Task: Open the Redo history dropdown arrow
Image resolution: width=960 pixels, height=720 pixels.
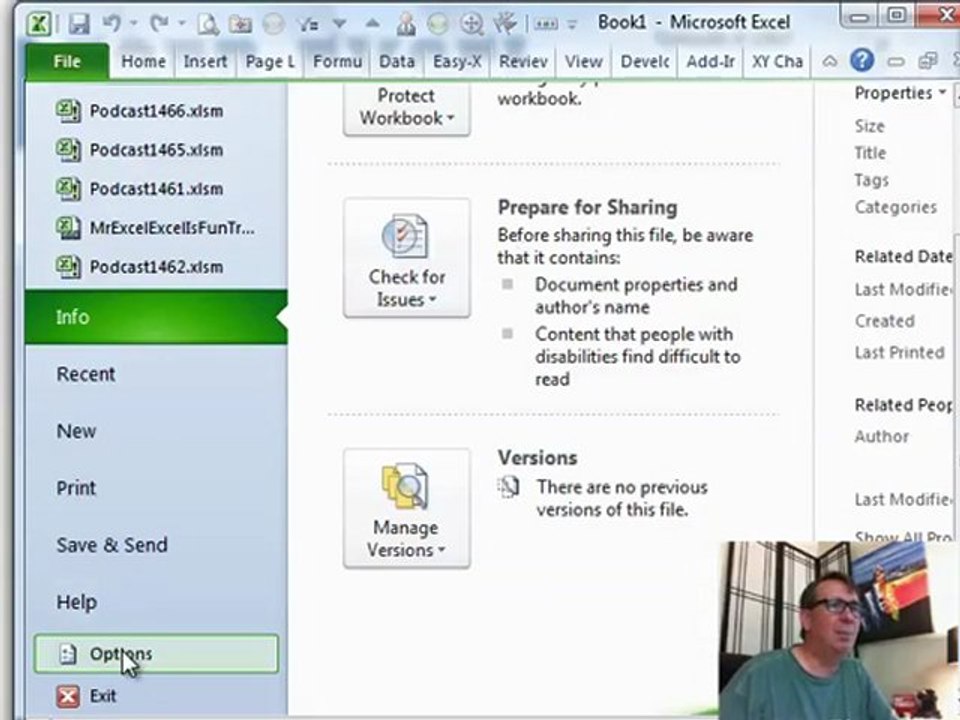Action: pyautogui.click(x=181, y=24)
